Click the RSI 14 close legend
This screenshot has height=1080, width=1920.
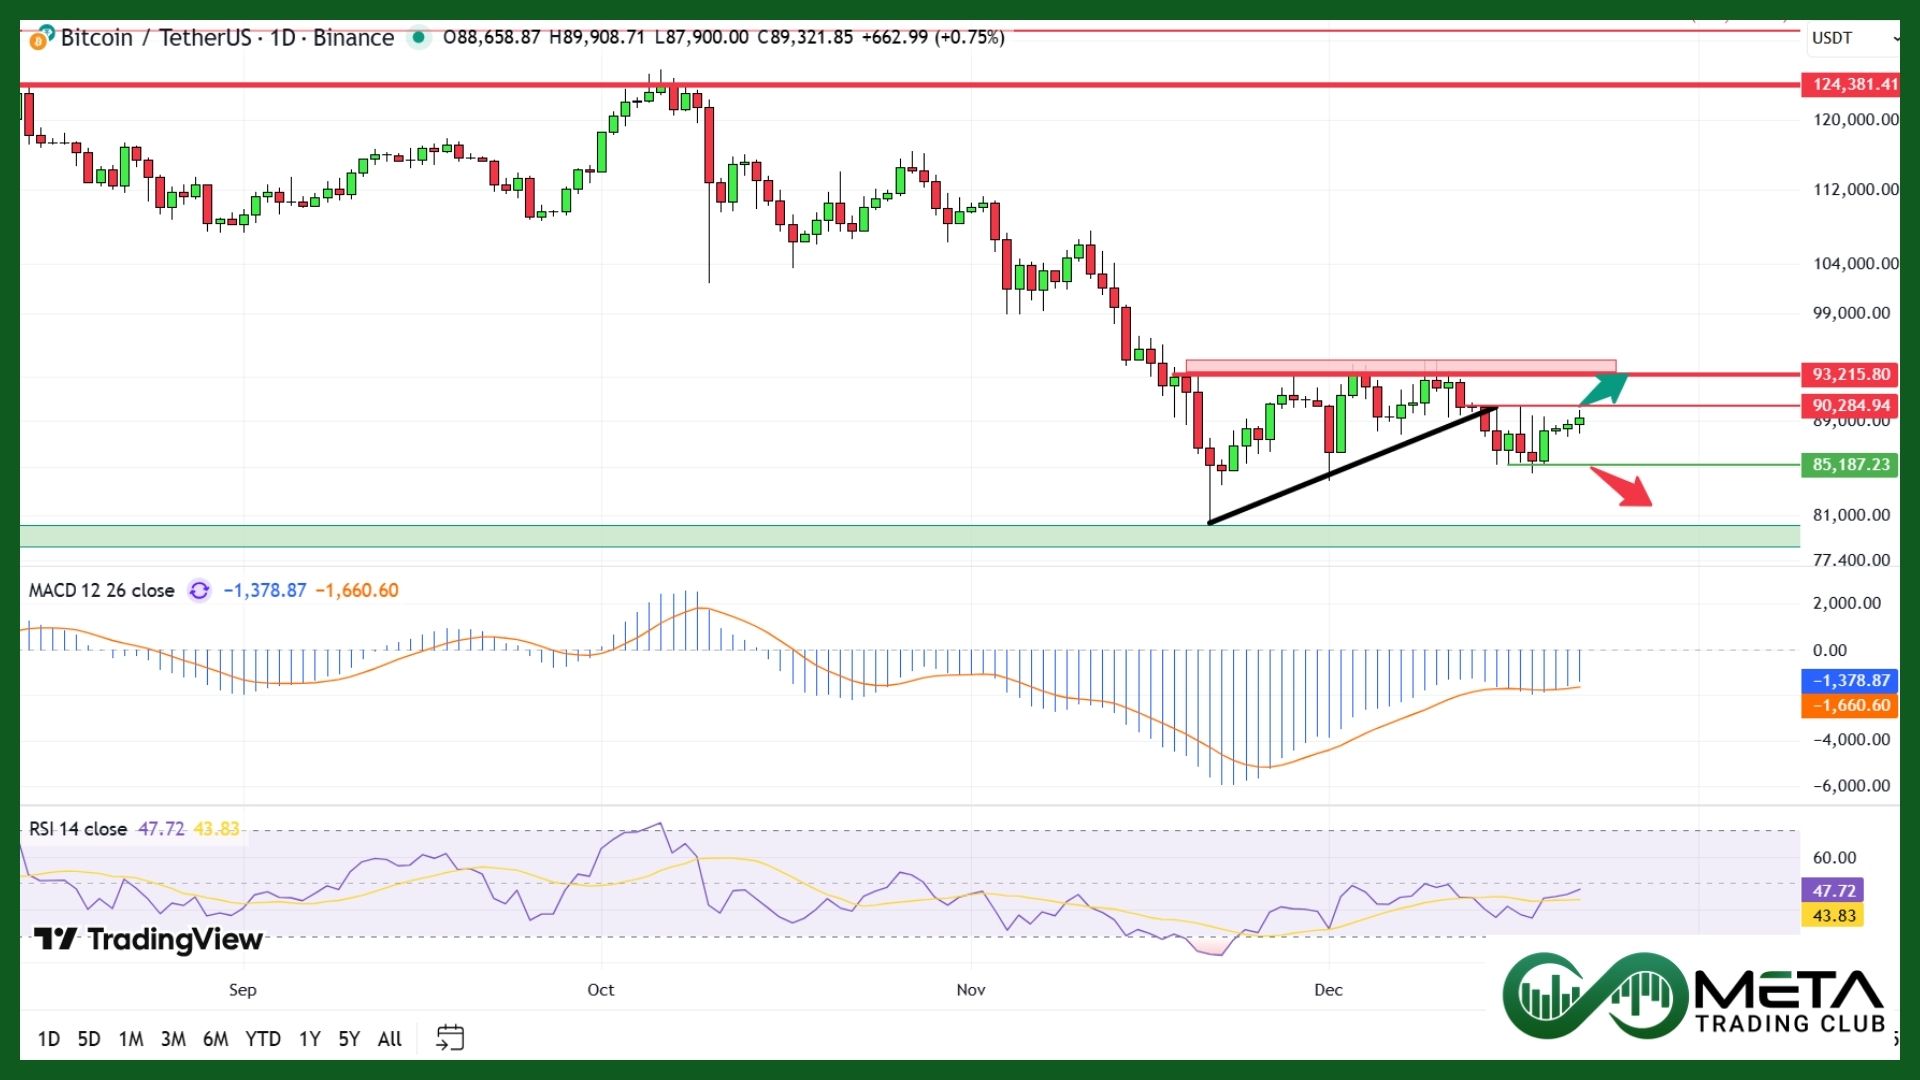[78, 829]
